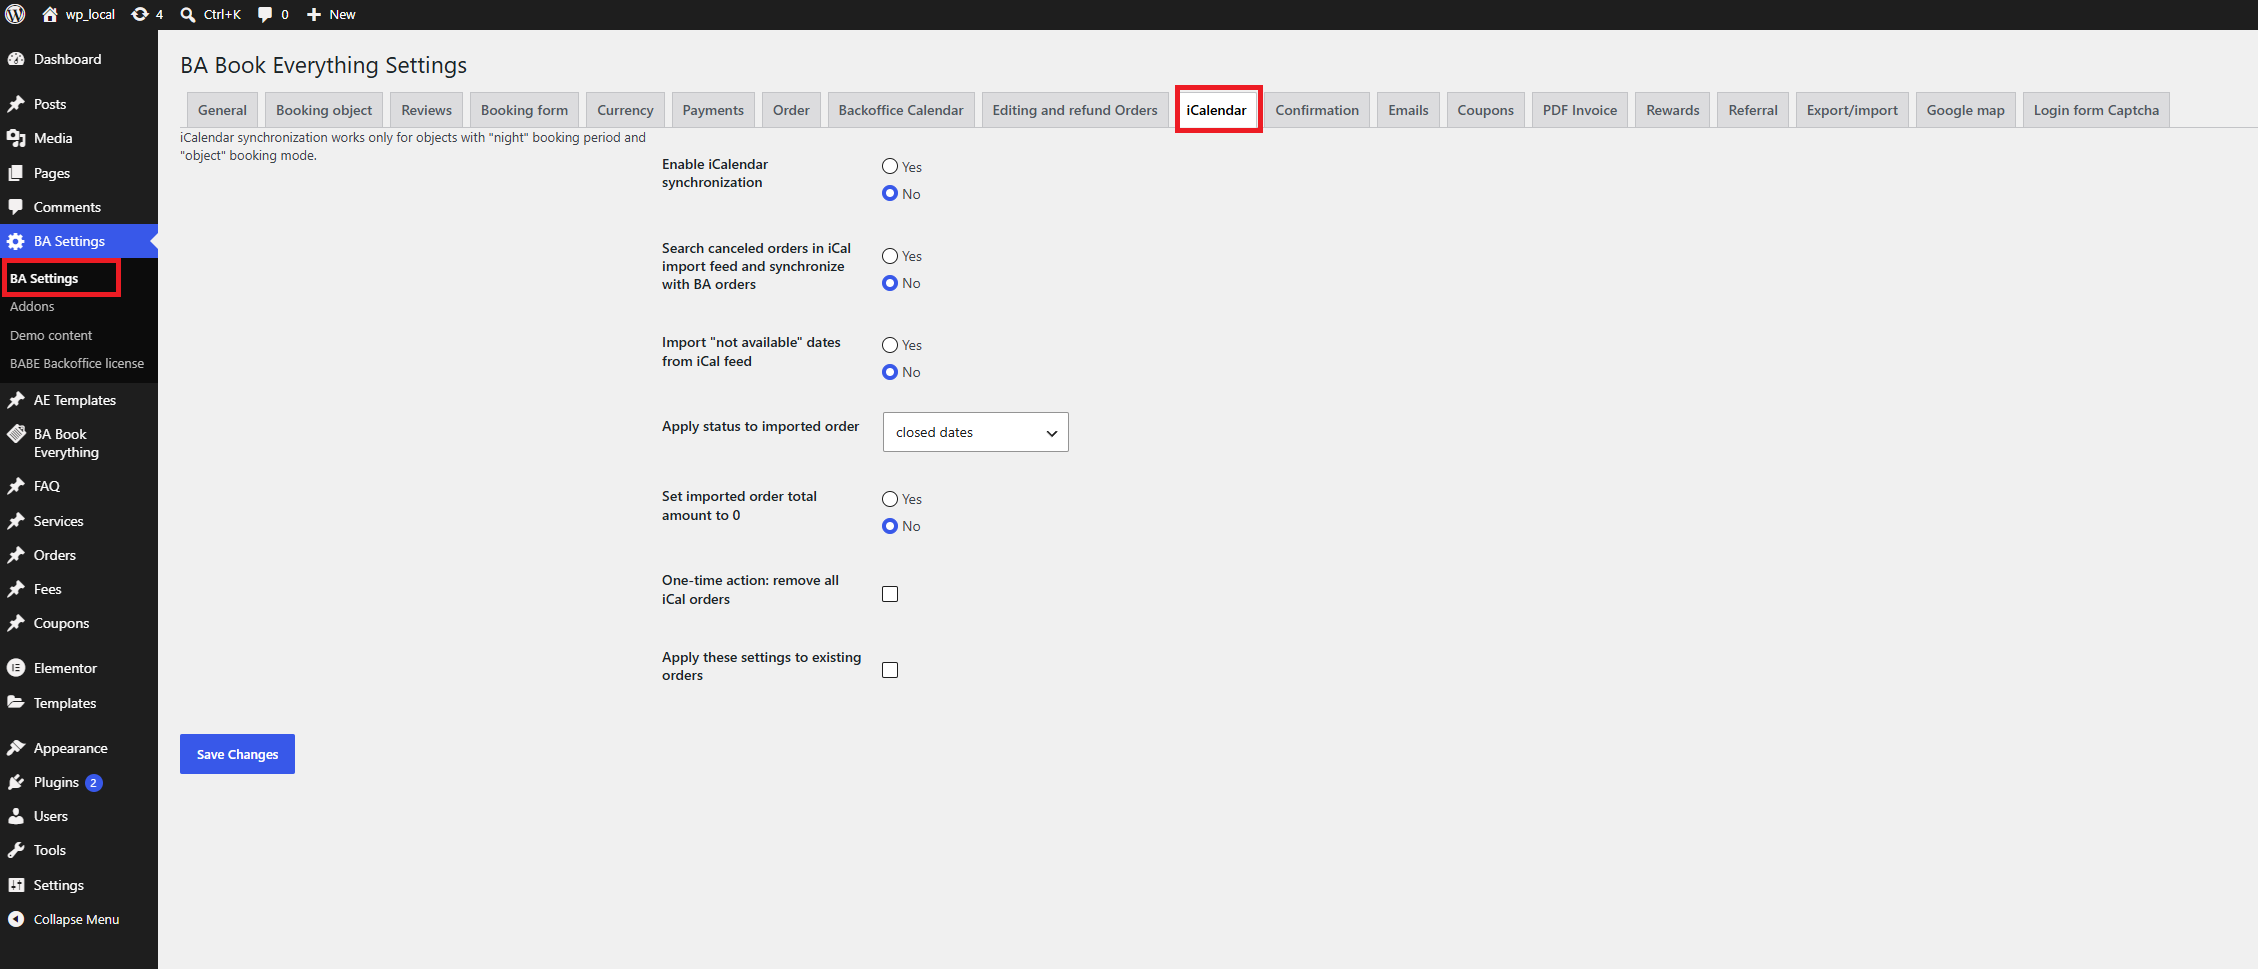Image resolution: width=2258 pixels, height=969 pixels.
Task: Click the Tools wrench icon
Action: (16, 850)
